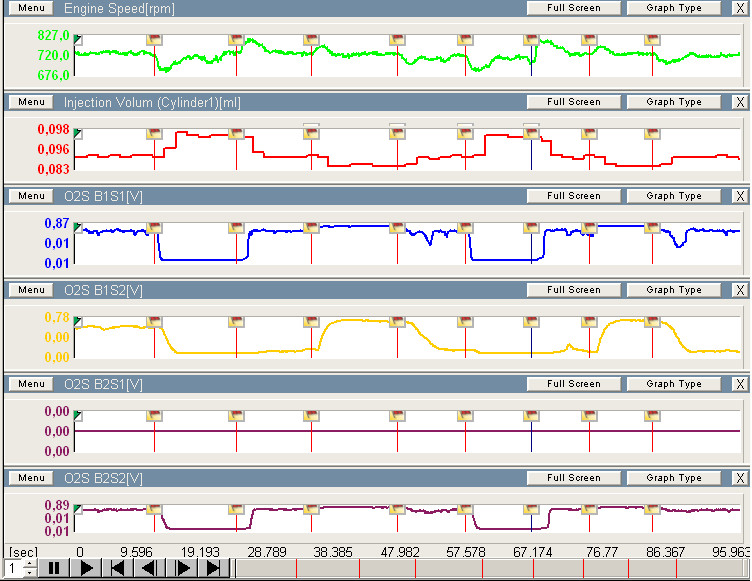
Task: Step forward one frame
Action: pyautogui.click(x=181, y=568)
